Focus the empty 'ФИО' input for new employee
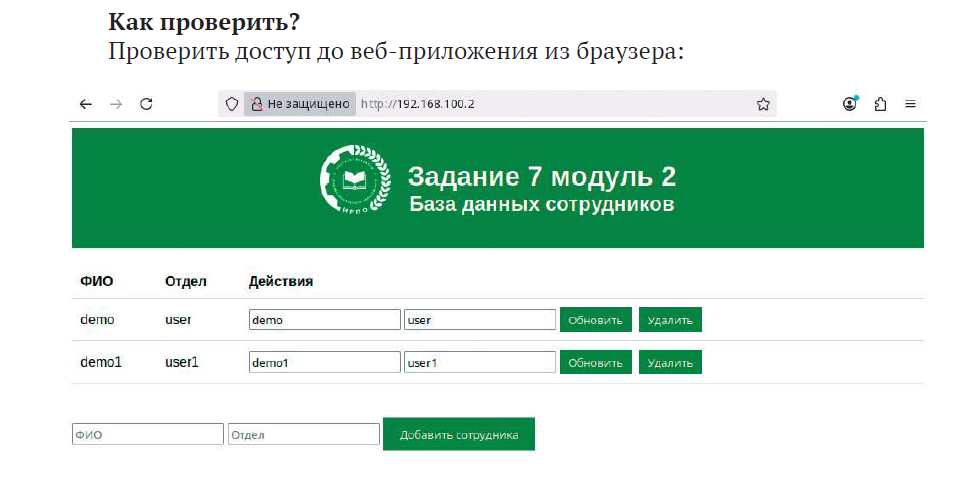Image resolution: width=975 pixels, height=477 pixels. 147,434
